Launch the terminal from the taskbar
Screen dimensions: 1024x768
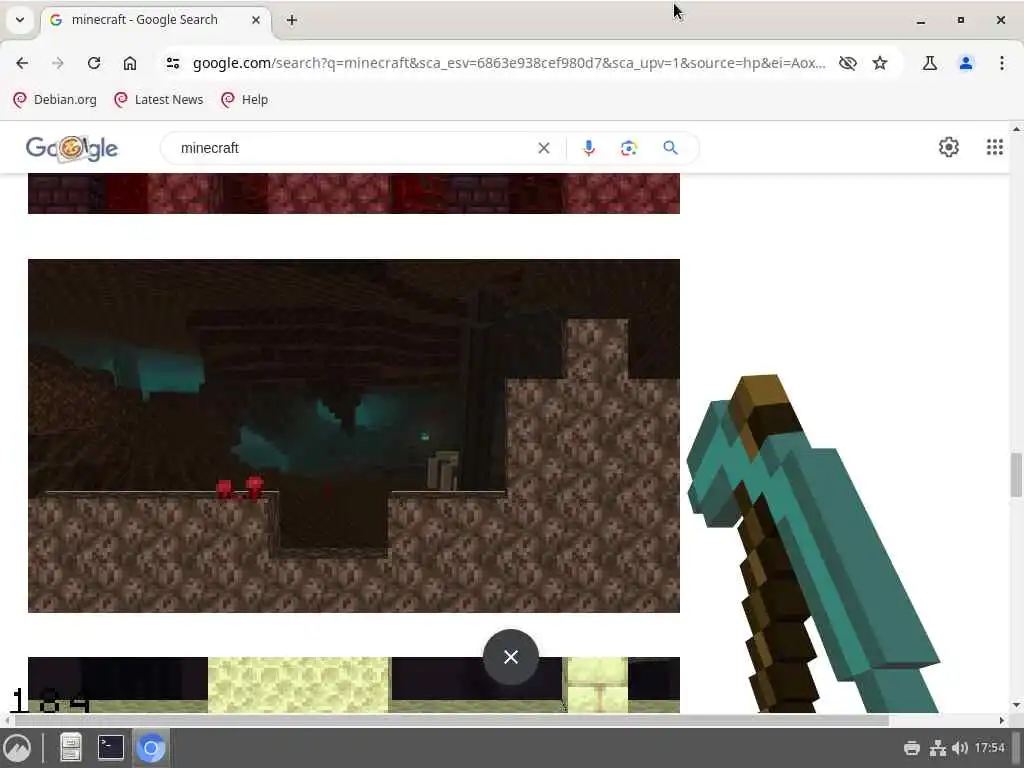[x=110, y=748]
